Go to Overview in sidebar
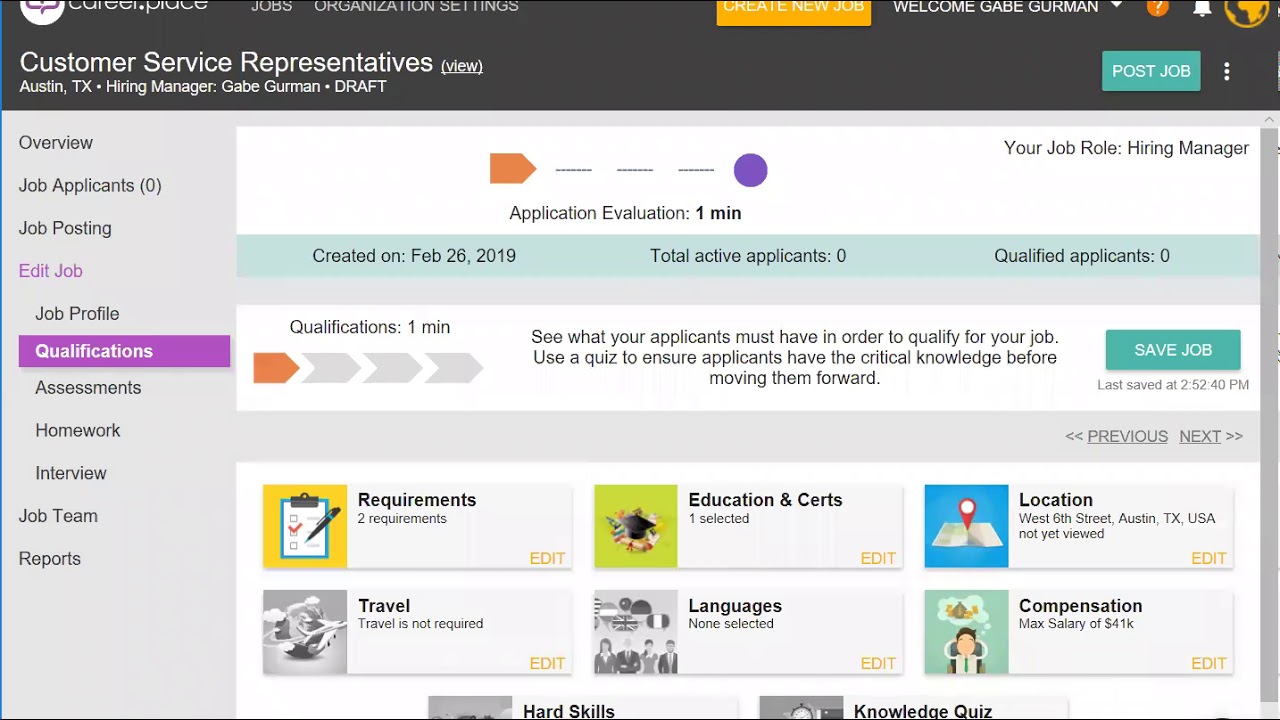 point(56,143)
